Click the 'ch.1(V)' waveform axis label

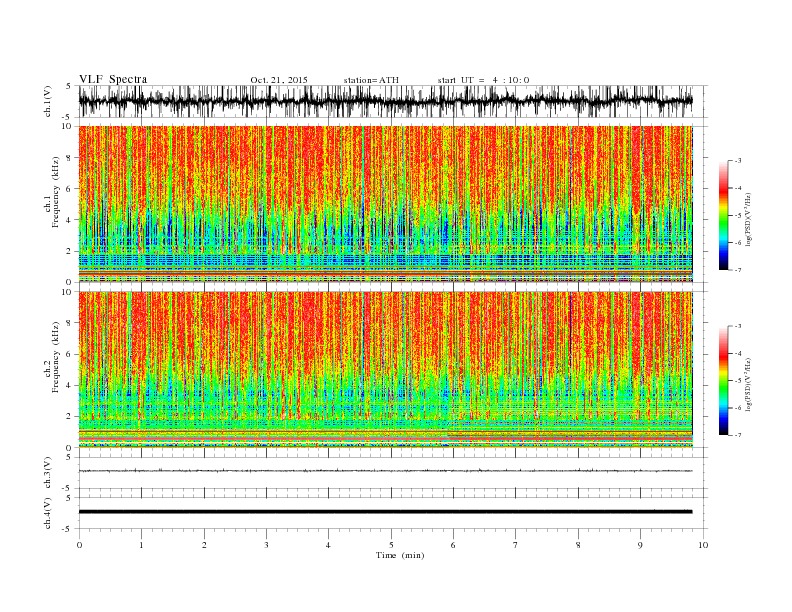pos(48,101)
